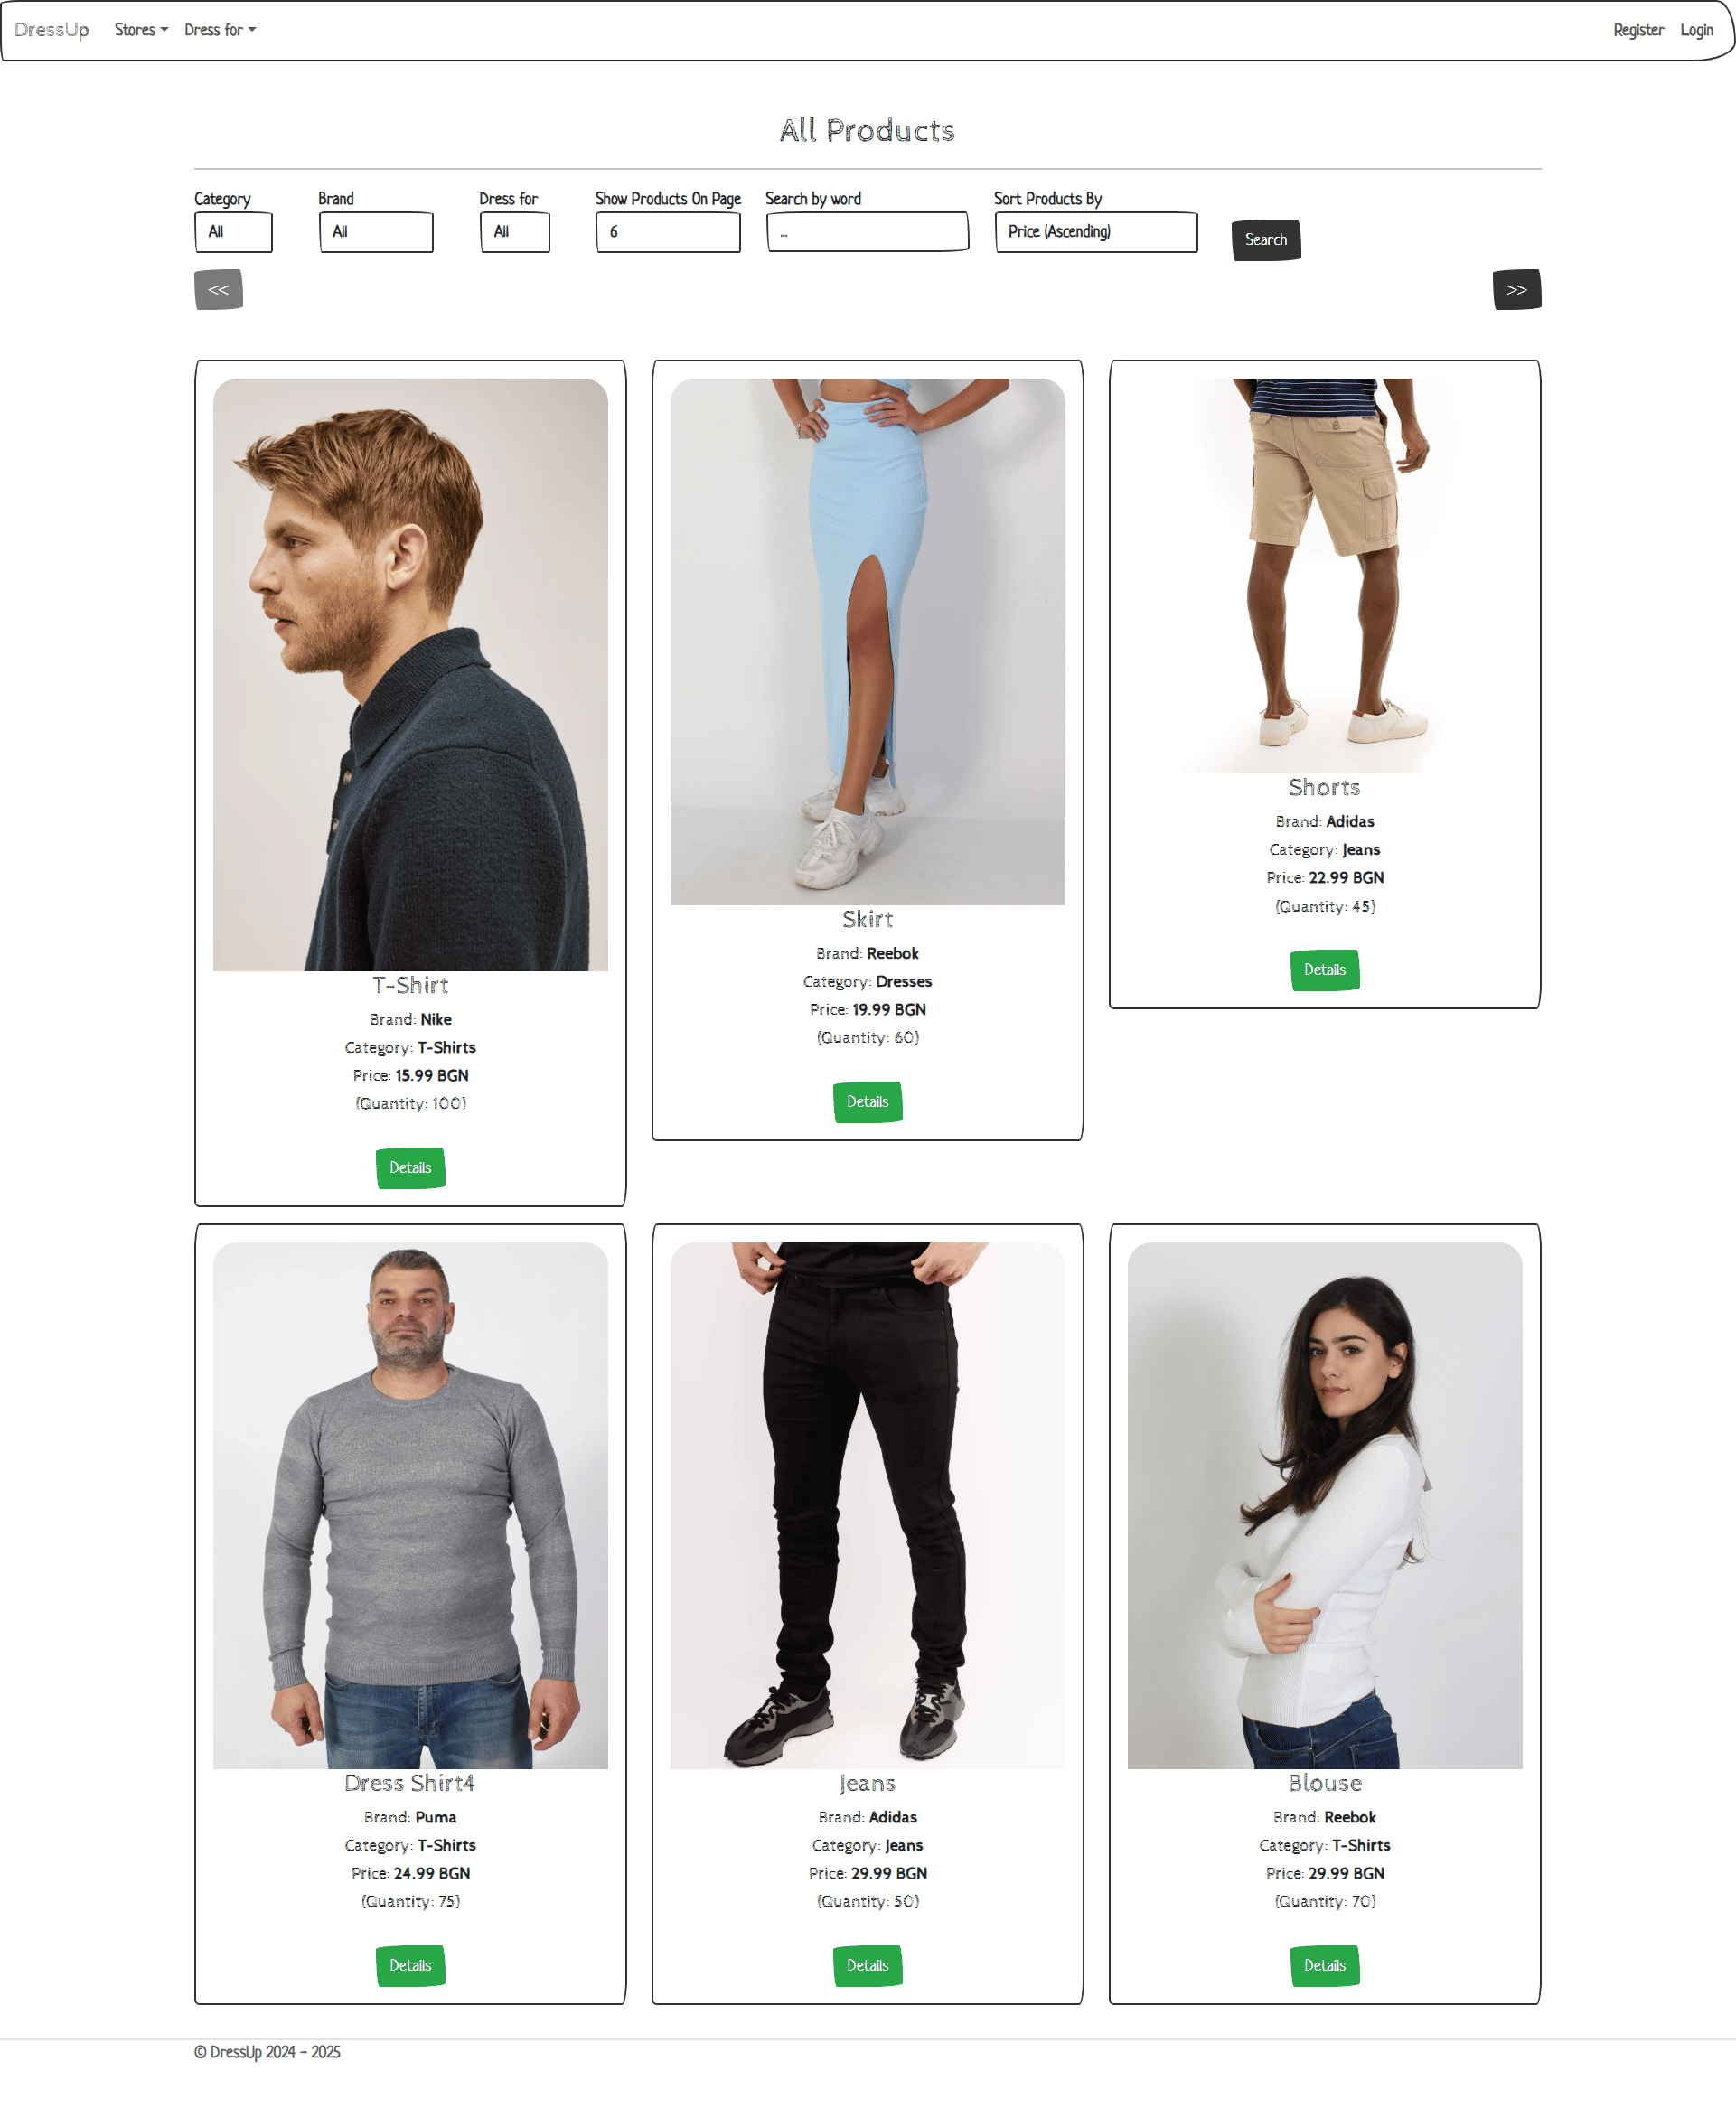Expand the Brand filter dropdown

tap(376, 232)
